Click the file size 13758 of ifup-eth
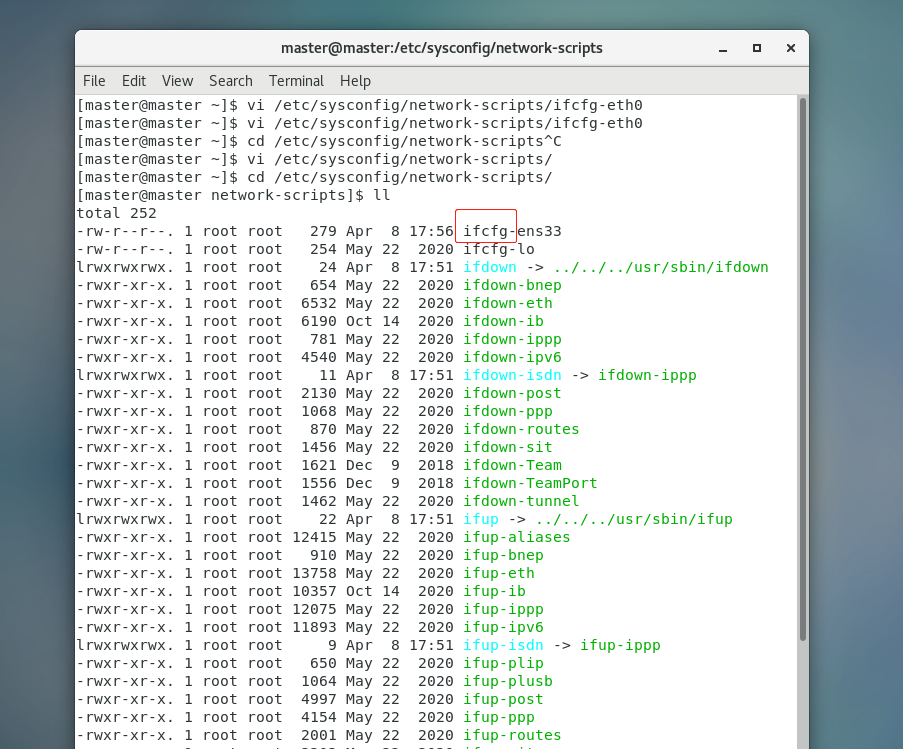903x749 pixels. (314, 573)
